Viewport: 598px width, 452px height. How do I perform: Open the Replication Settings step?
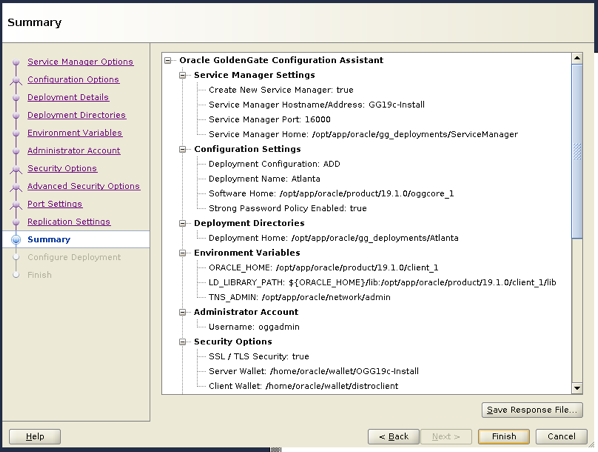69,222
